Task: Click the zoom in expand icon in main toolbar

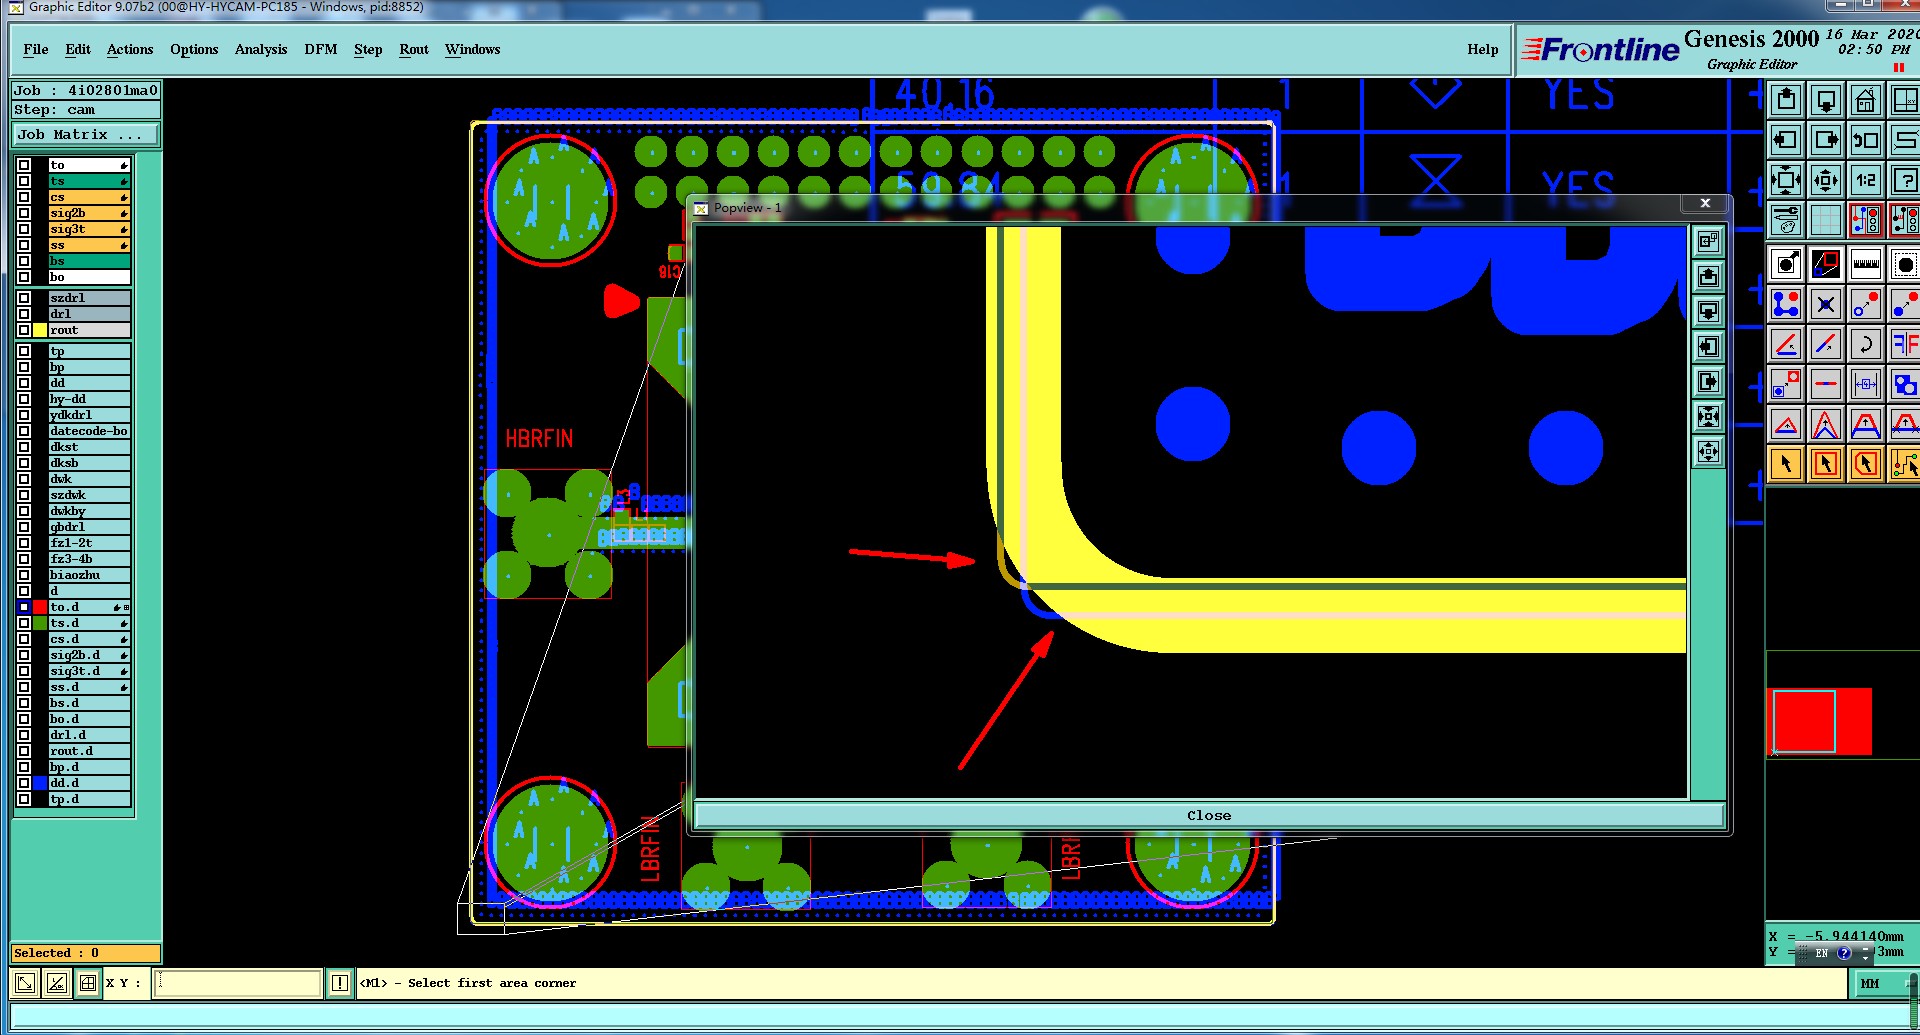Action: point(1786,180)
